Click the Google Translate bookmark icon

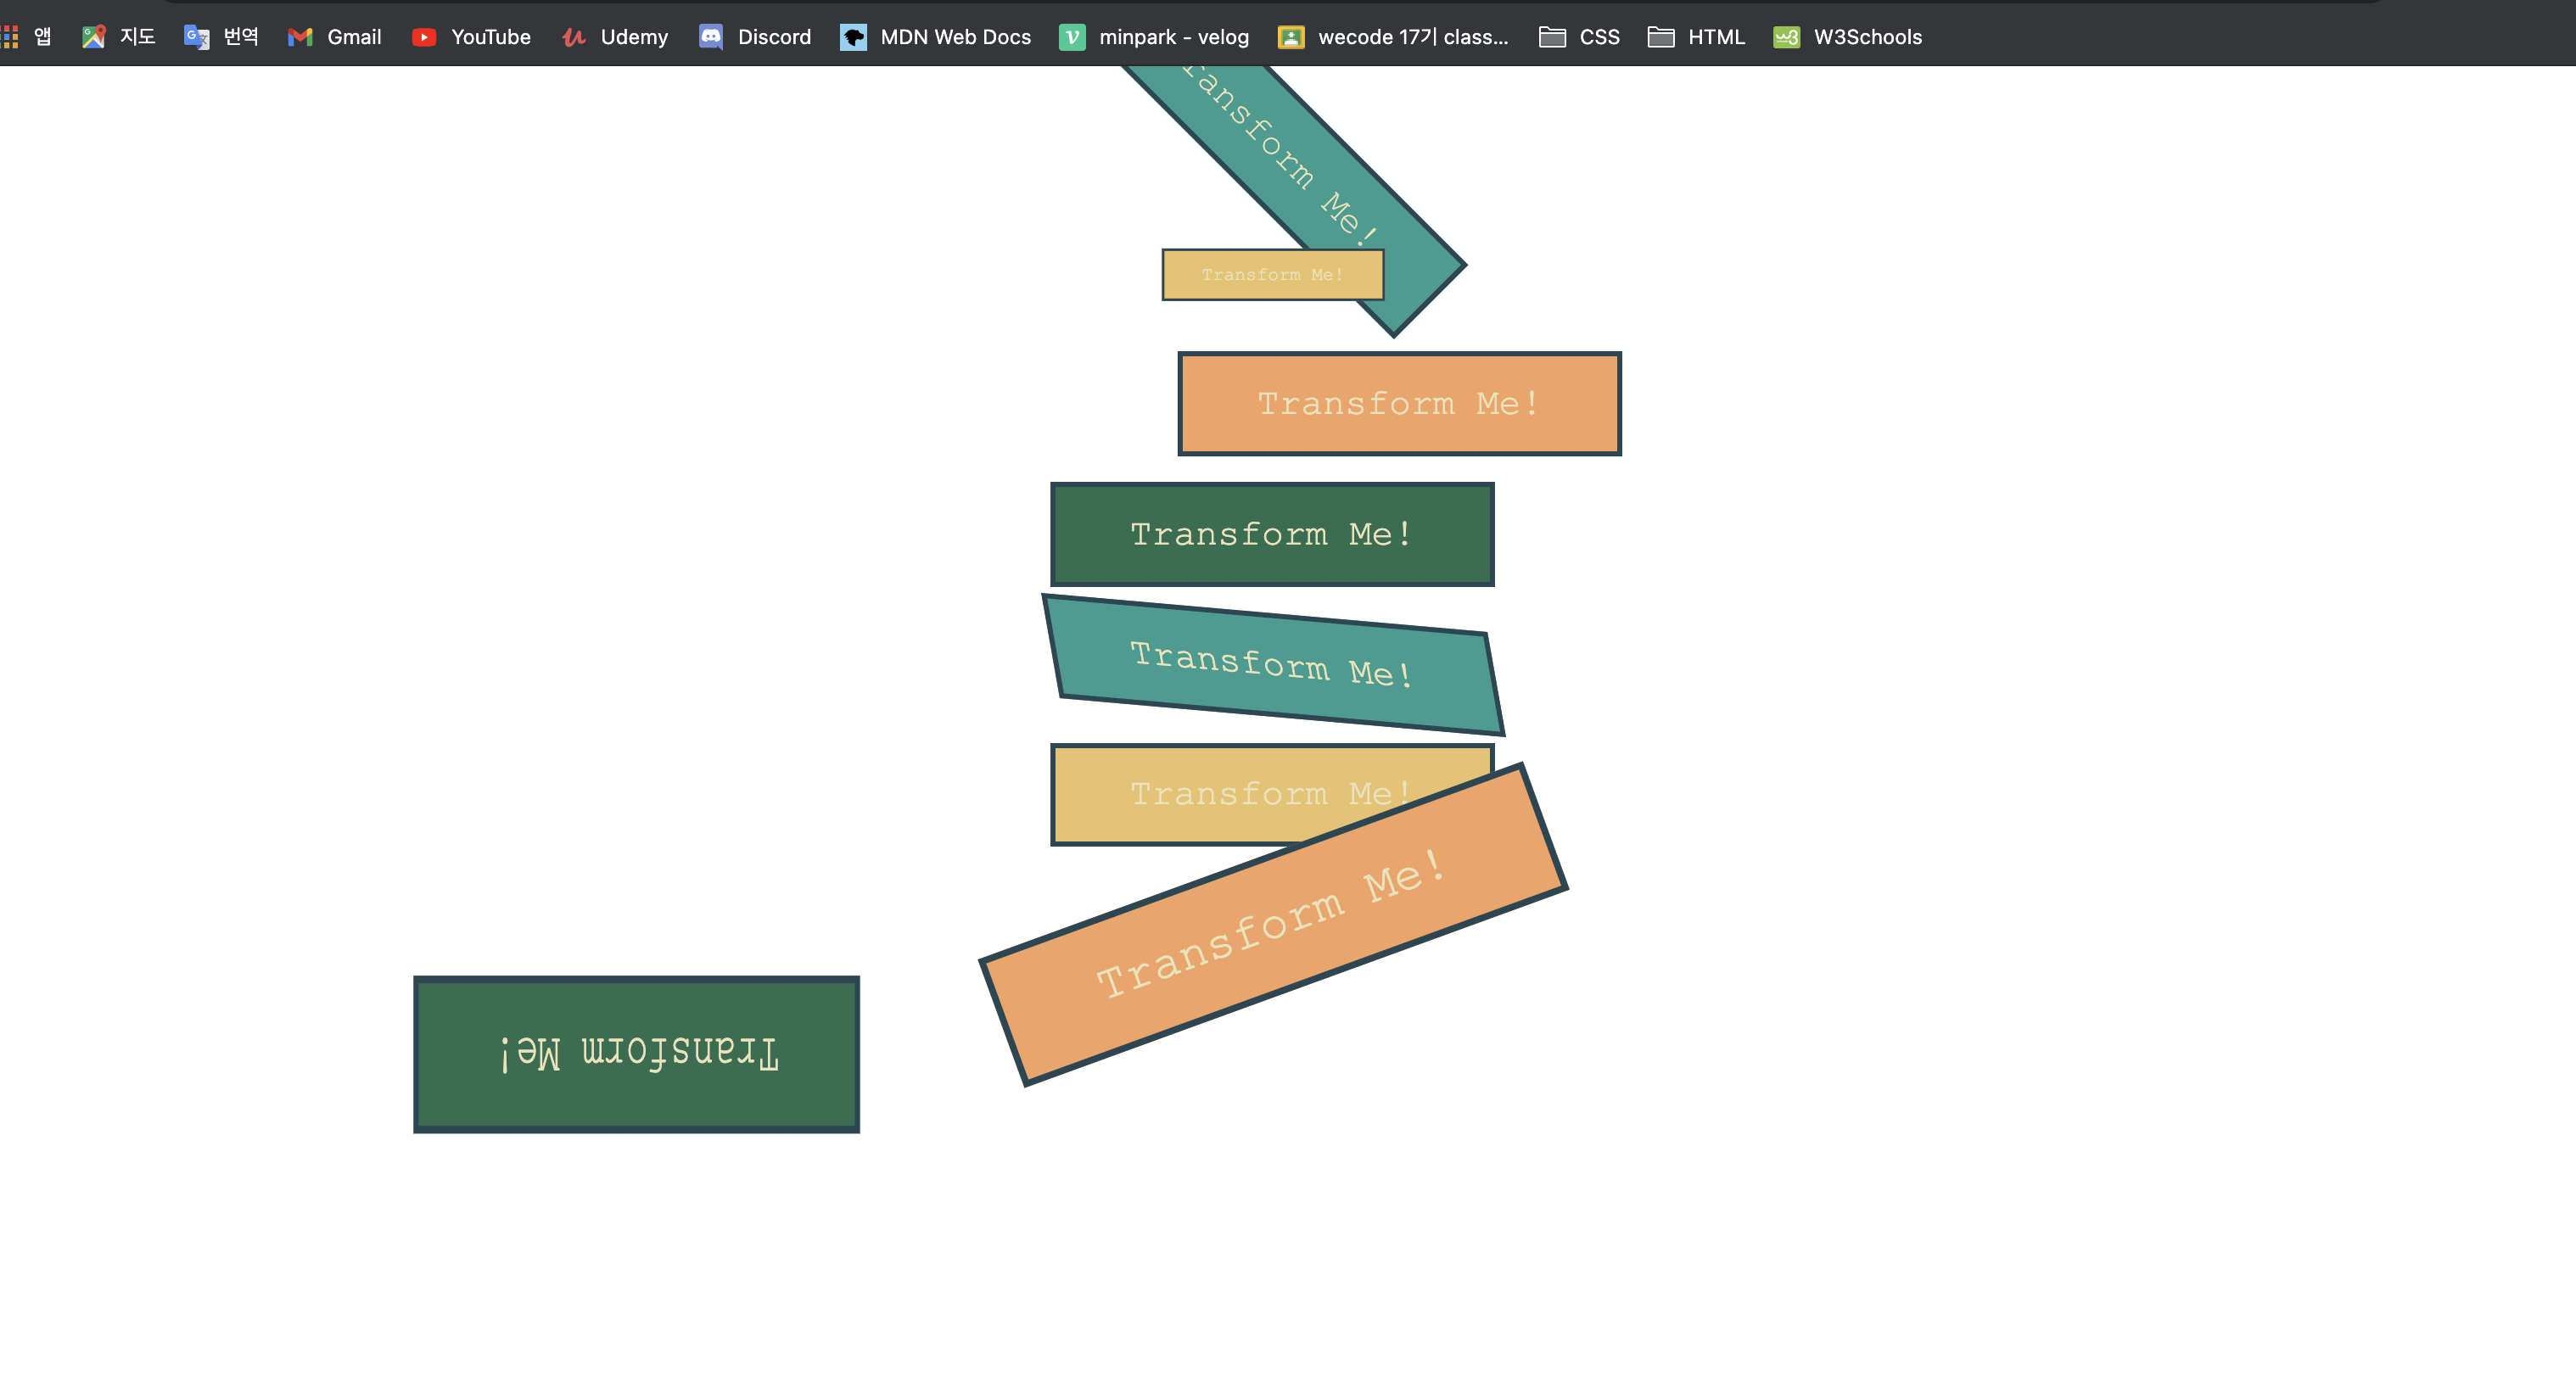pyautogui.click(x=196, y=37)
